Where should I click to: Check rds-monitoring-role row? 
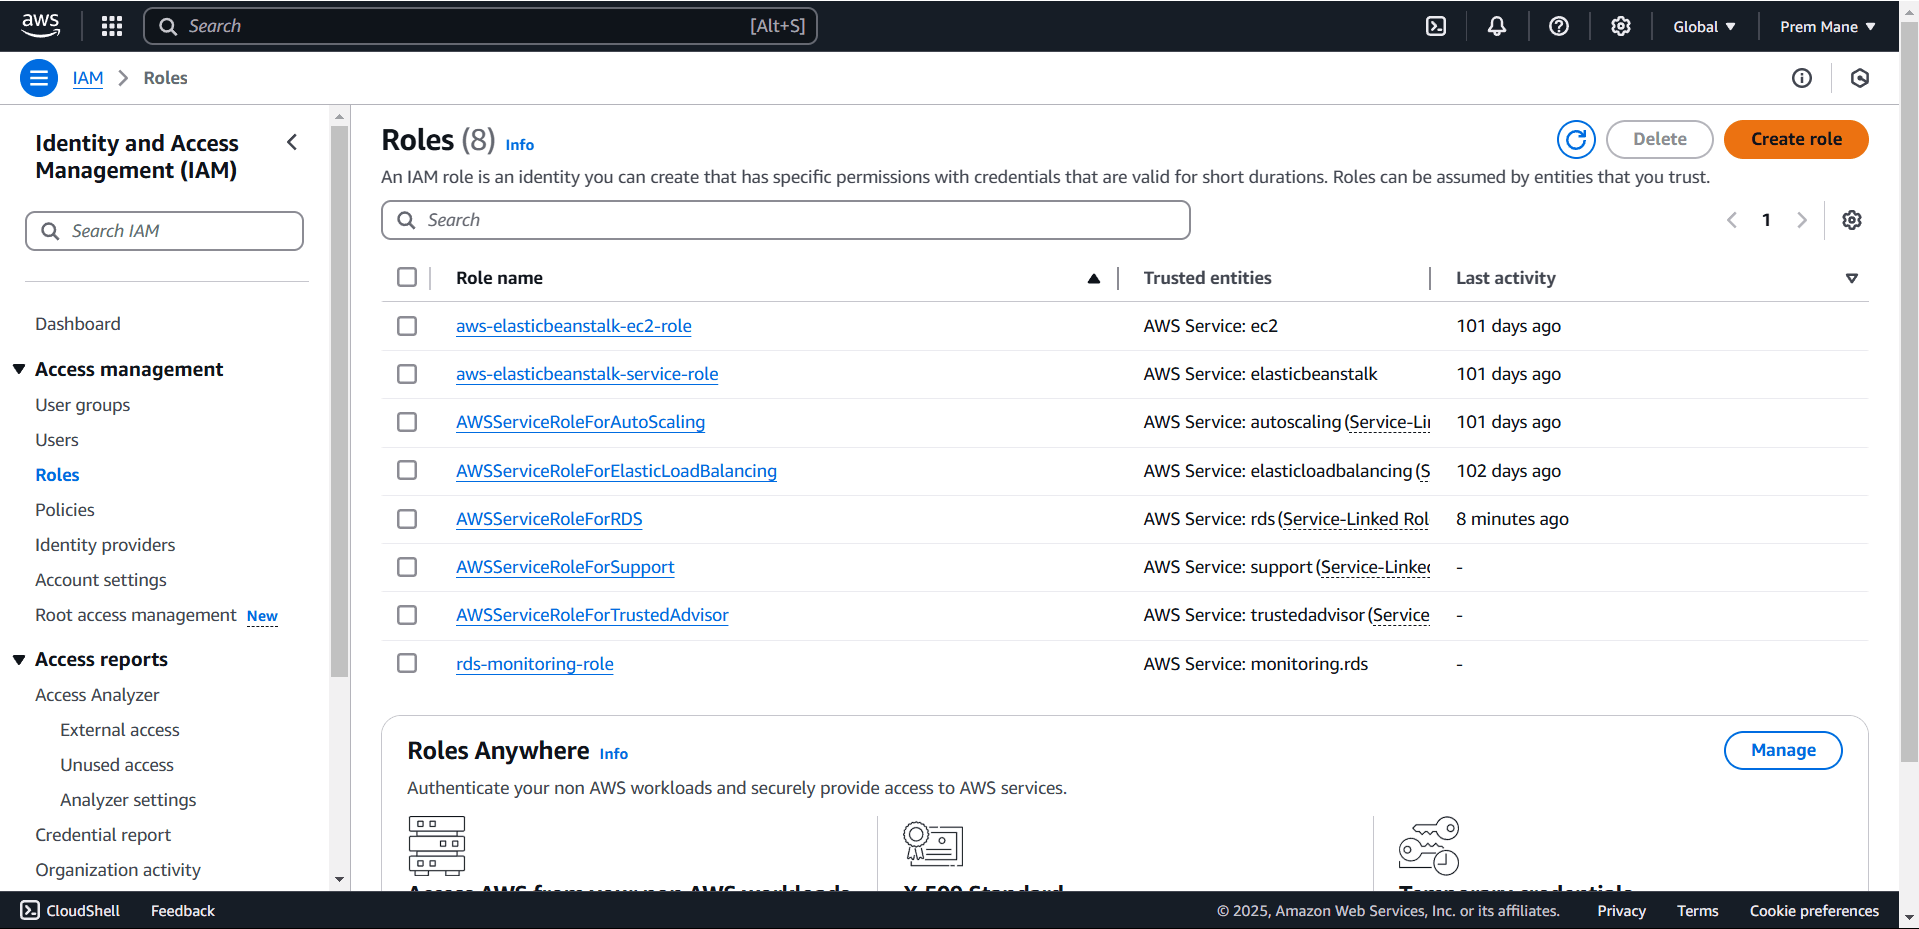(407, 663)
